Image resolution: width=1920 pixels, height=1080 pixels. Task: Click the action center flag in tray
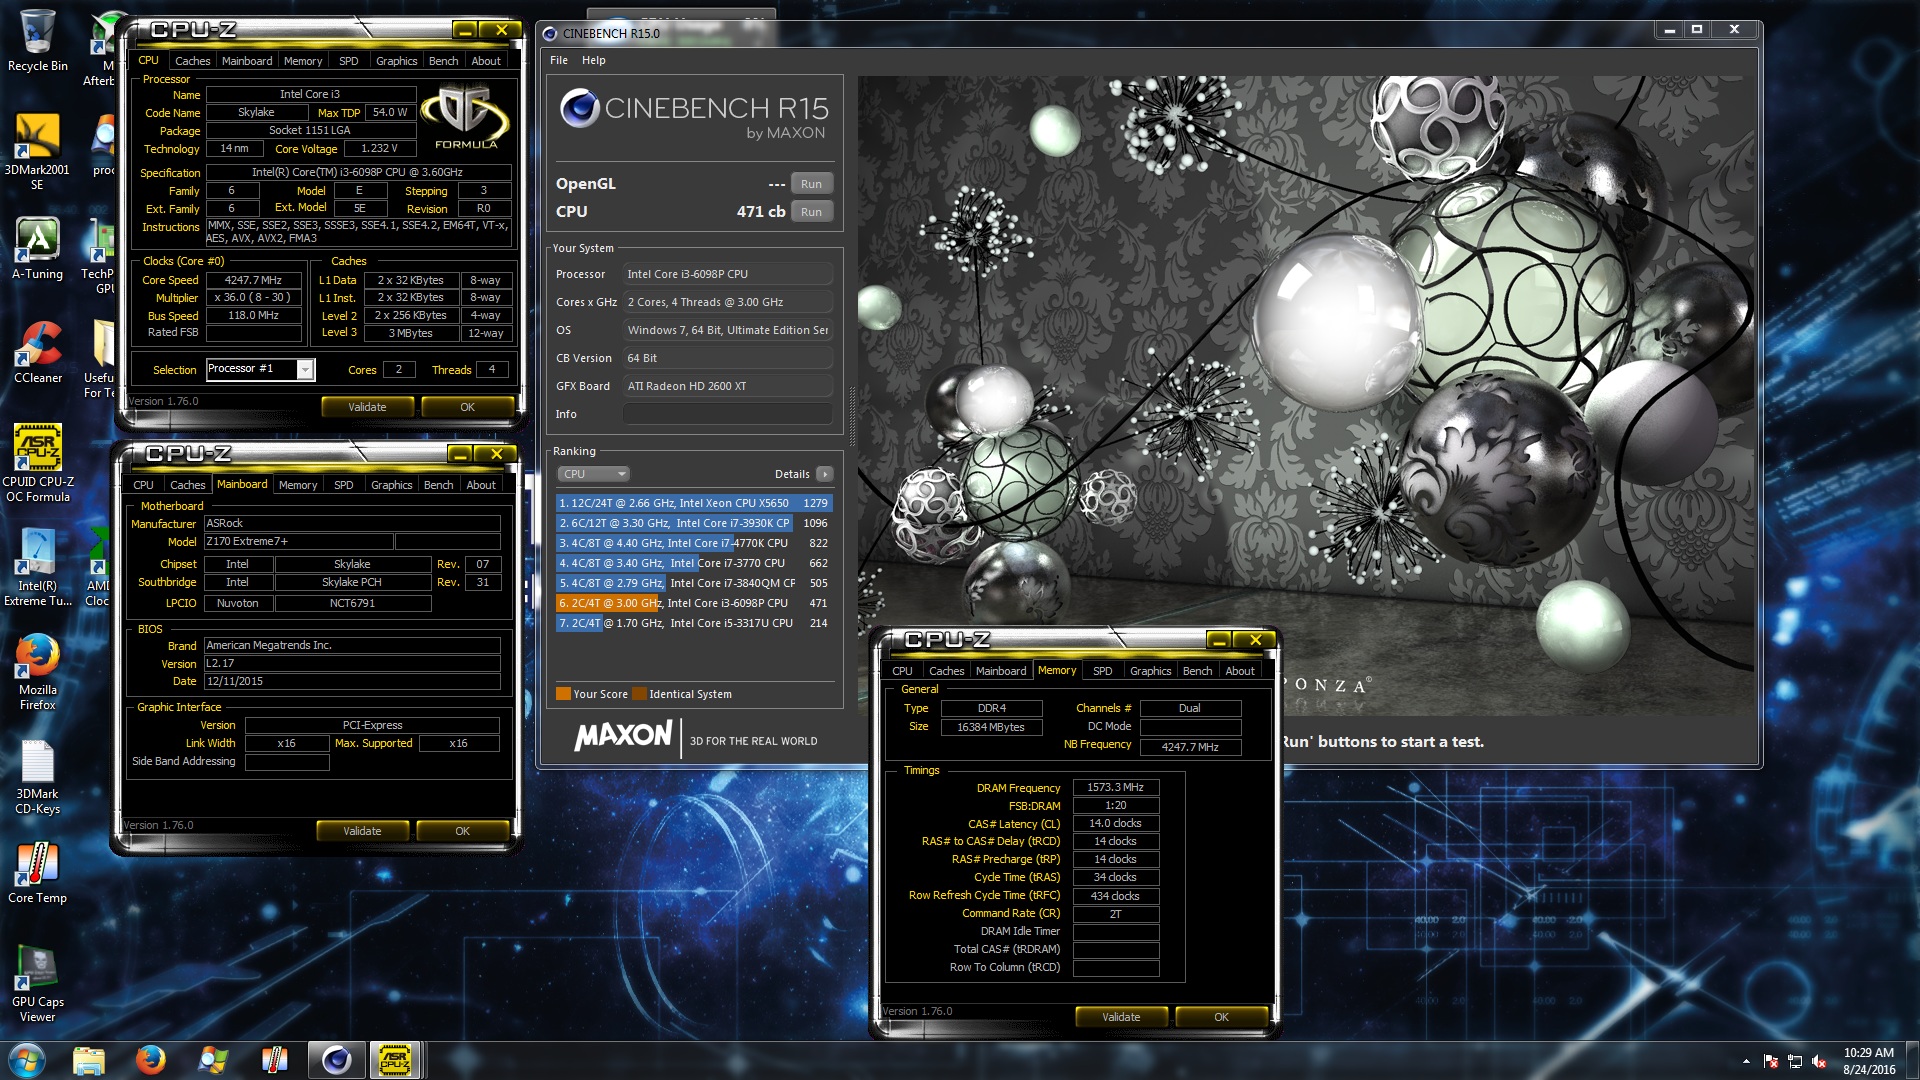1771,1061
